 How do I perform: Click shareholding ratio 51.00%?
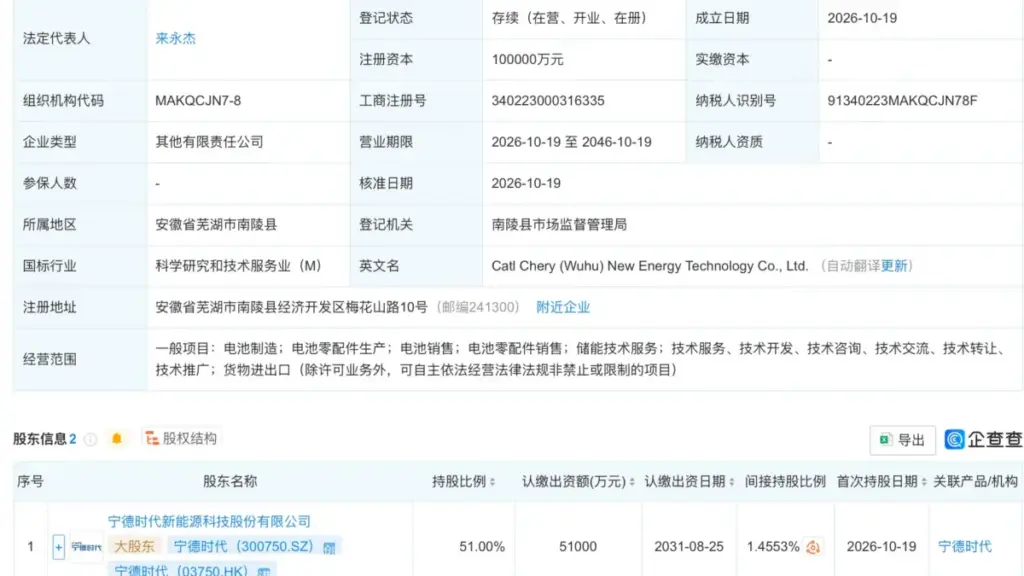(x=482, y=547)
